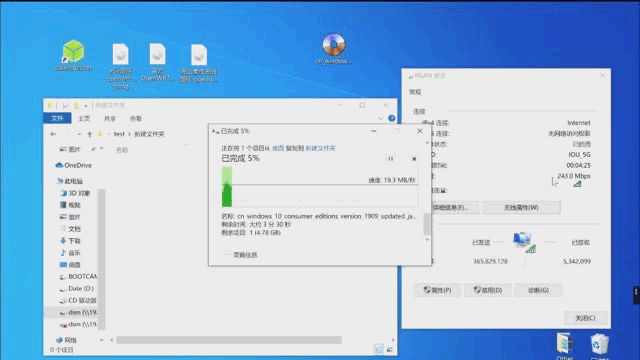Screen dimensions: 640x360
Task: Select the BOOTCAMP drive in navigation pane
Action: (78, 276)
